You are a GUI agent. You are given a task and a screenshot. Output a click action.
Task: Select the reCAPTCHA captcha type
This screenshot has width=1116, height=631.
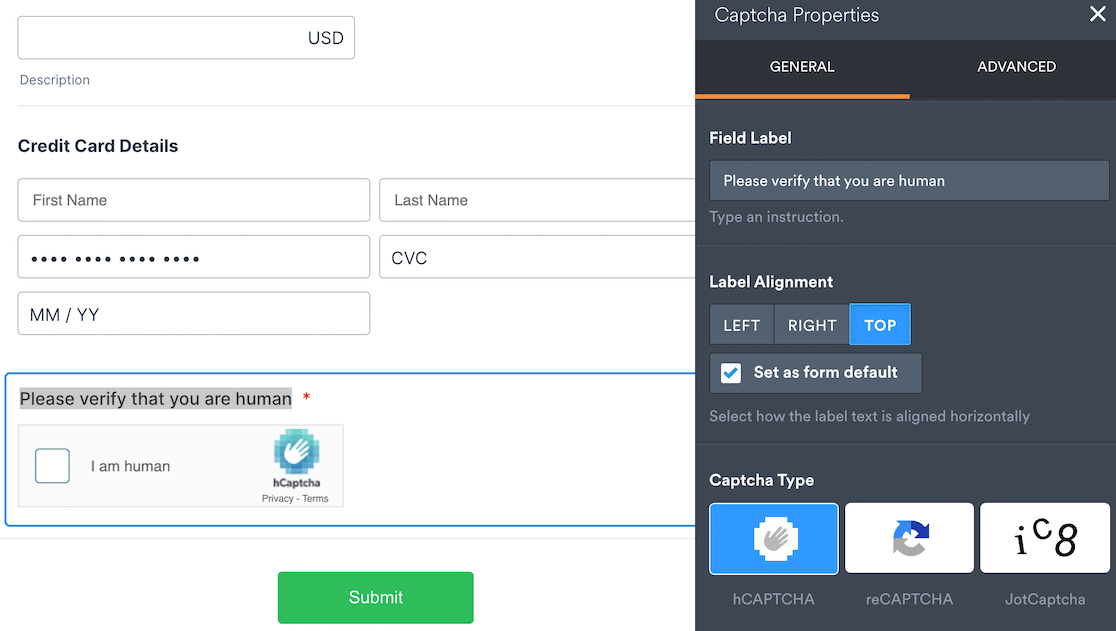tap(908, 538)
